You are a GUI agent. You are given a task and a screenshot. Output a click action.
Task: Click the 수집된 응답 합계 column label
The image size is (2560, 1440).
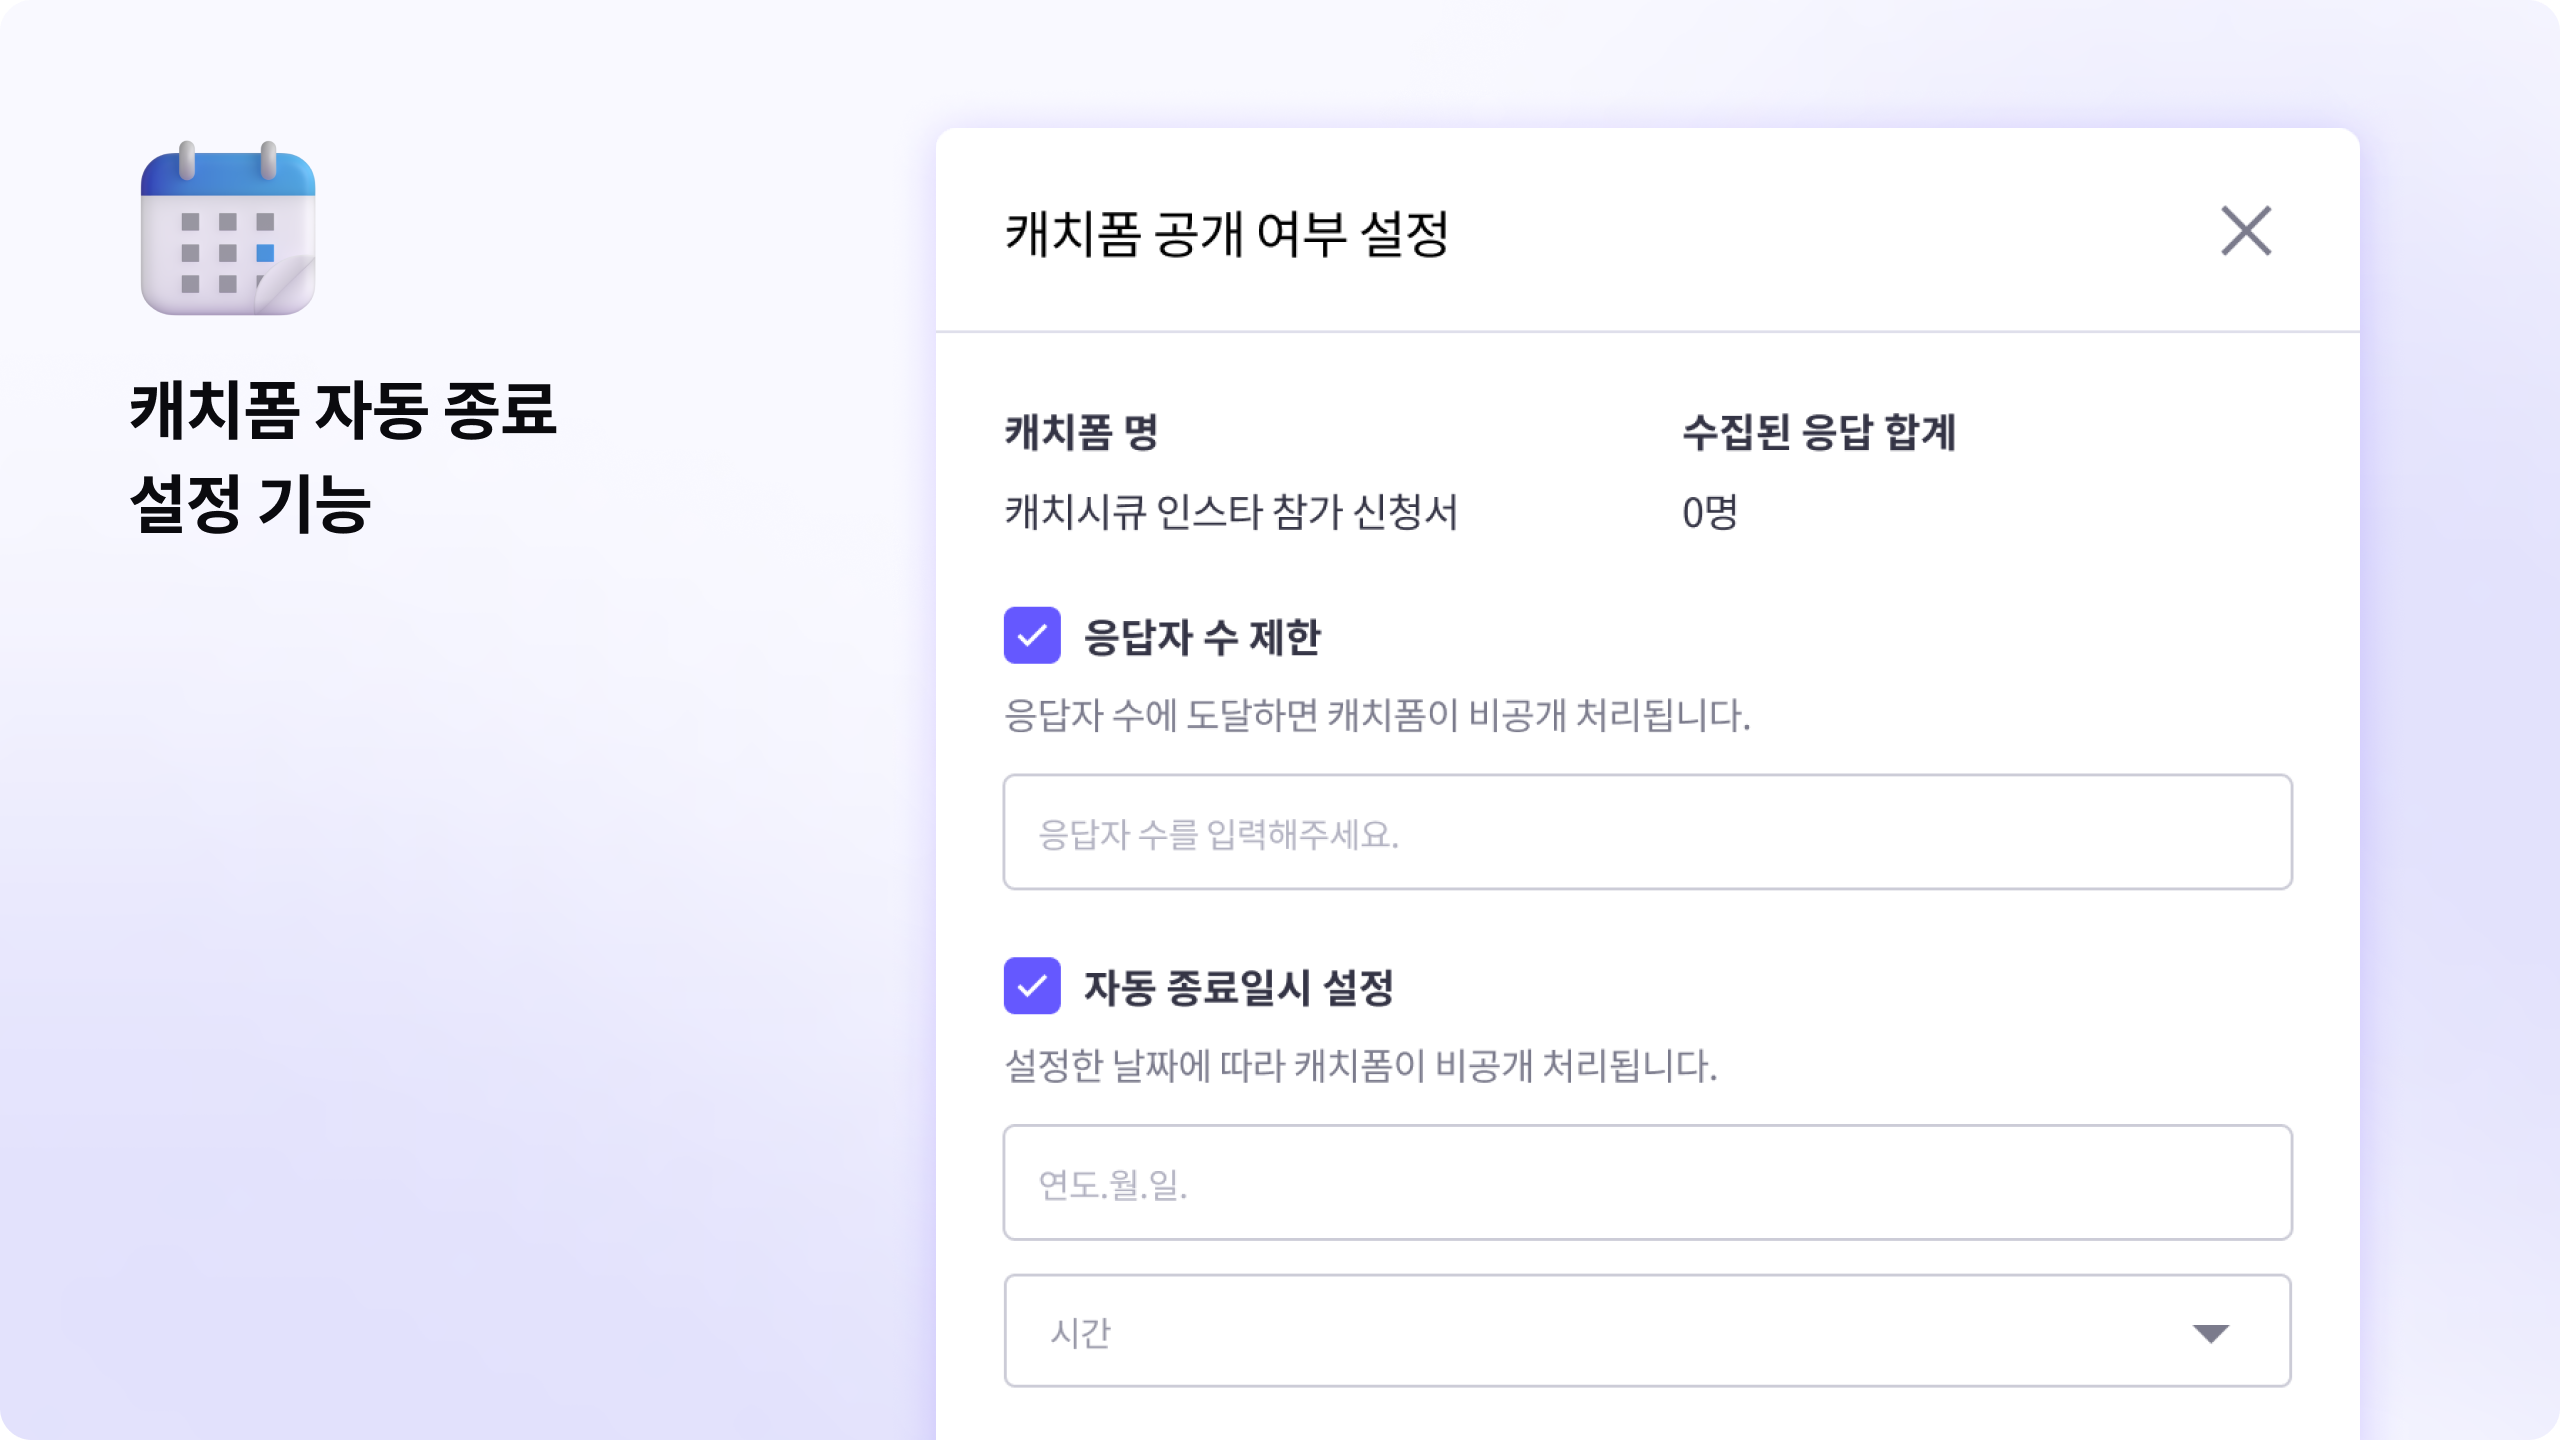point(1819,432)
